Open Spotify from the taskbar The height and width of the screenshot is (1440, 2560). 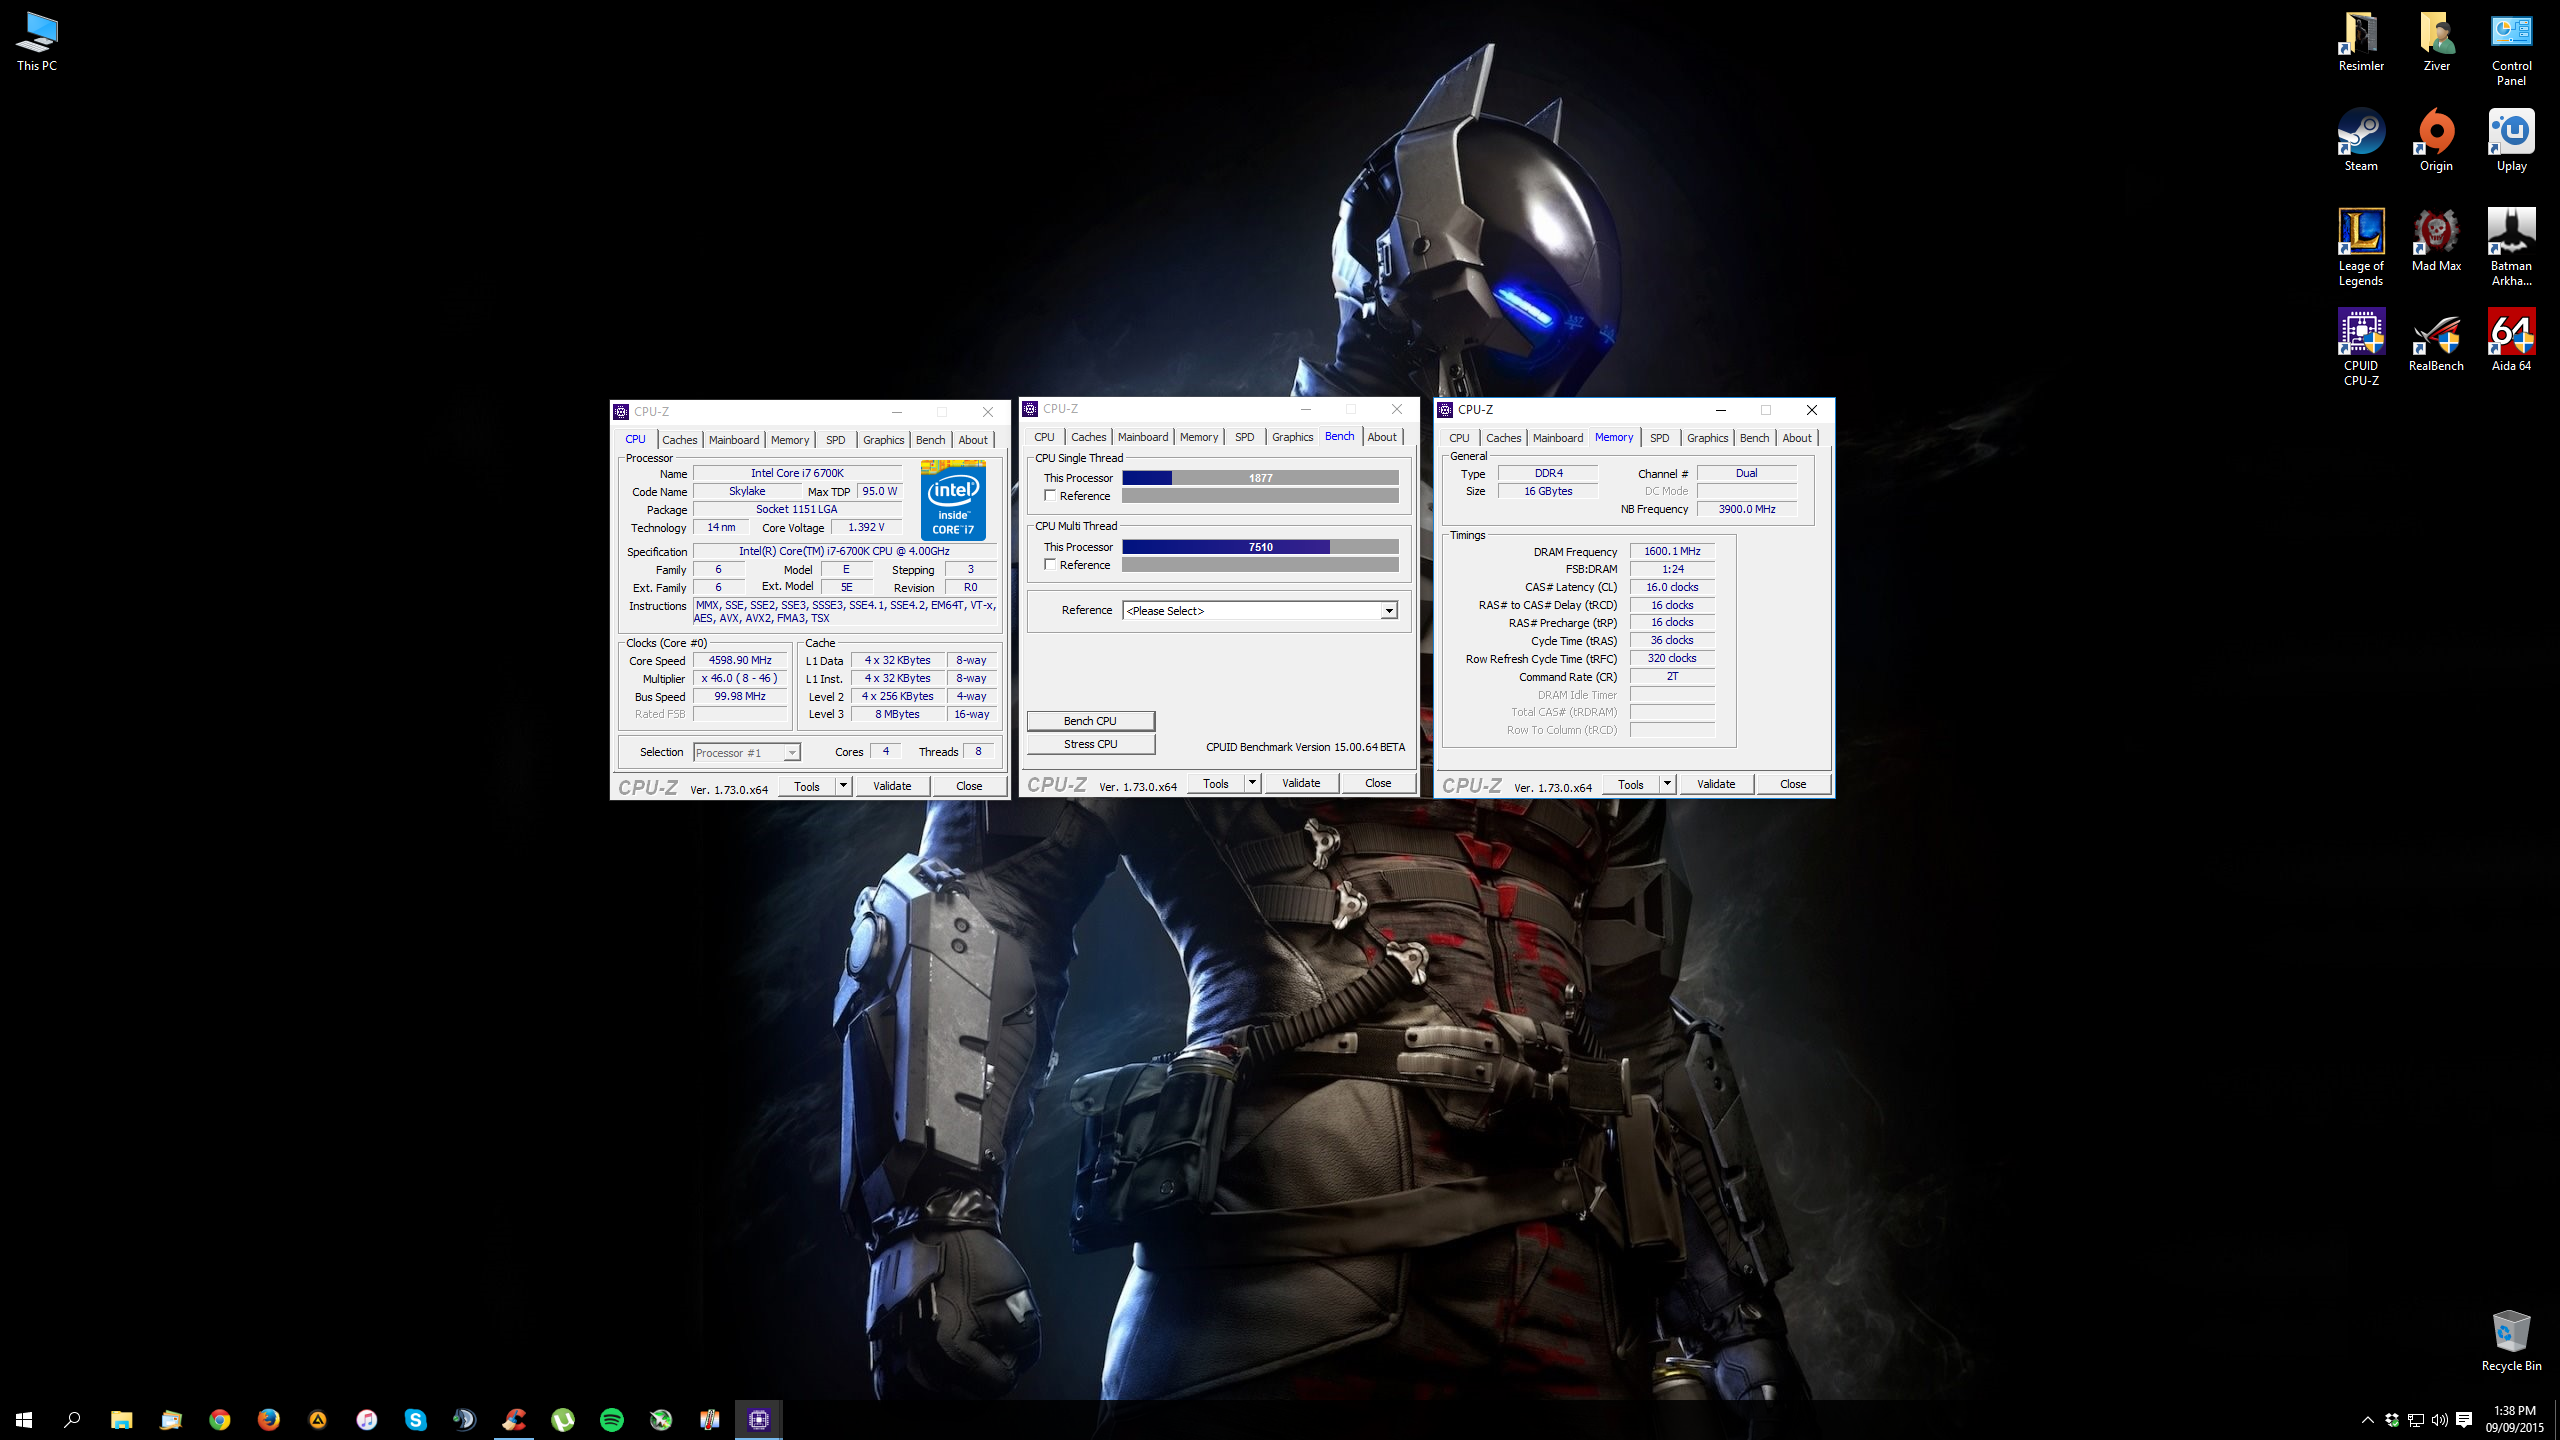coord(612,1419)
